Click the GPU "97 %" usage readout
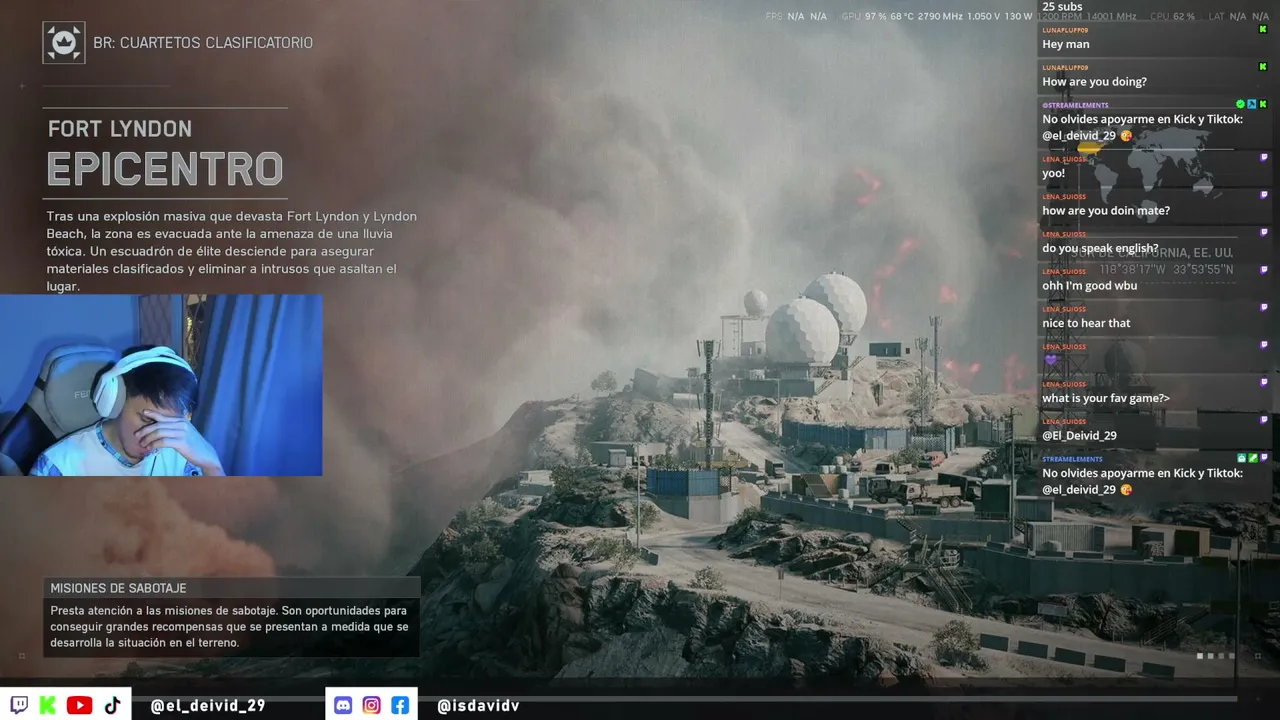1280x720 pixels. [x=876, y=16]
